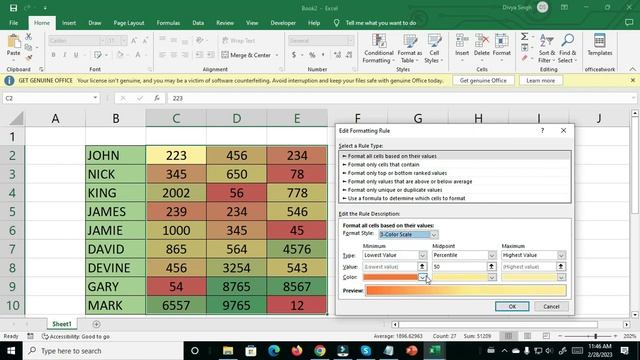Open the Format cells menu
Viewport: 640px width, 360px height.
point(502,49)
